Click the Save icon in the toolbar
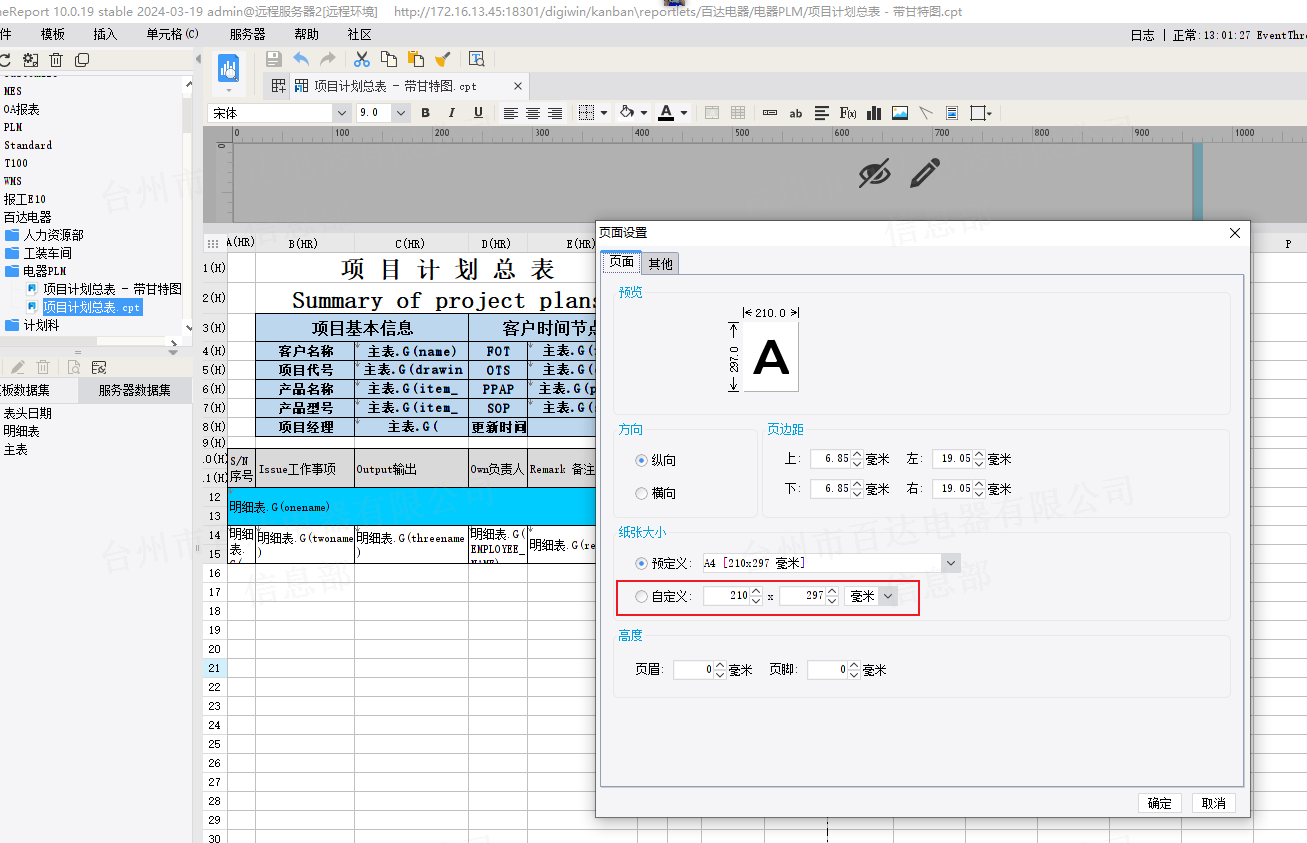 click(x=273, y=59)
